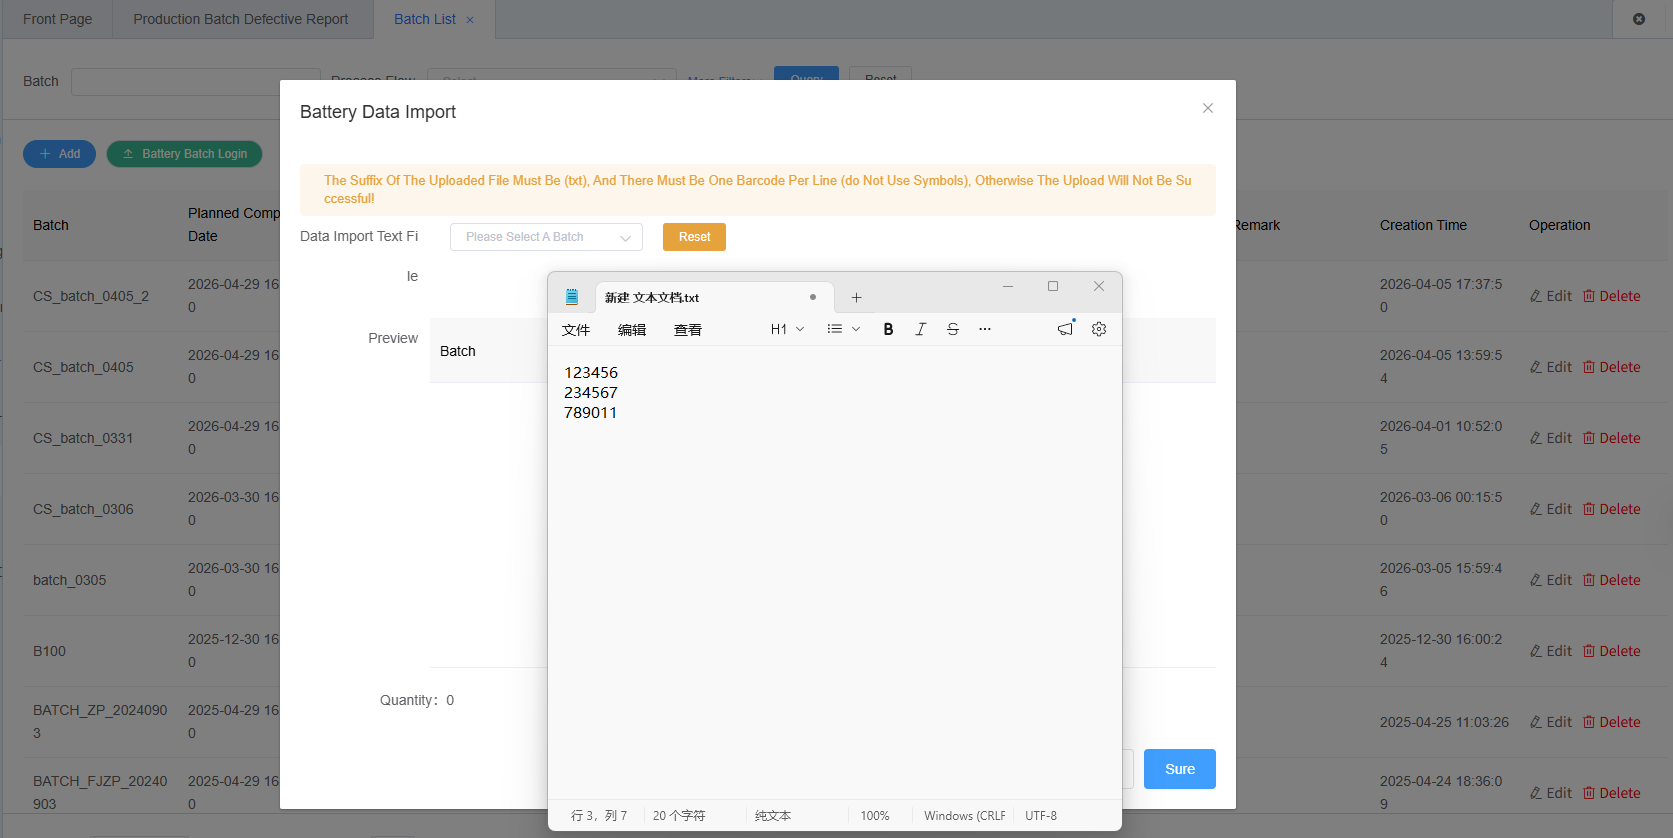Edit the B100 row
The image size is (1673, 838).
[x=1551, y=651]
